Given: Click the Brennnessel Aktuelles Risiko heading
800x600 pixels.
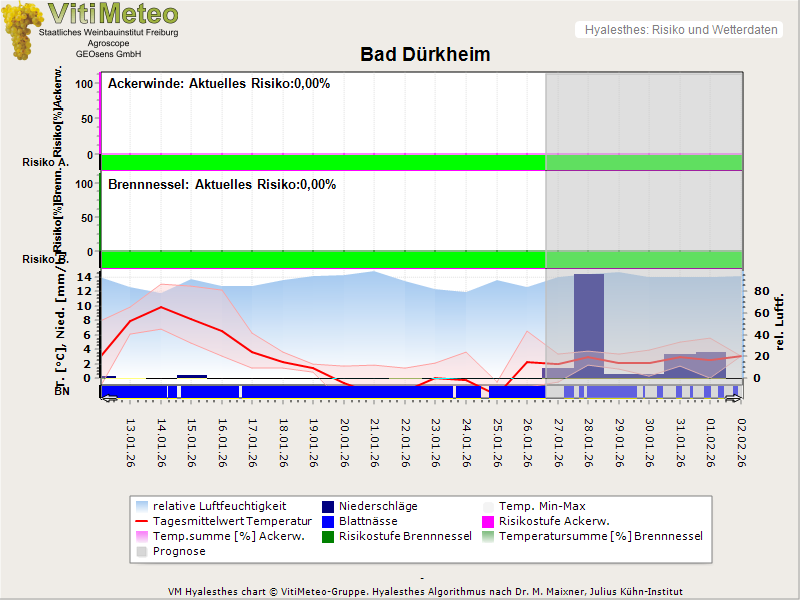Looking at the screenshot, I should [x=221, y=185].
